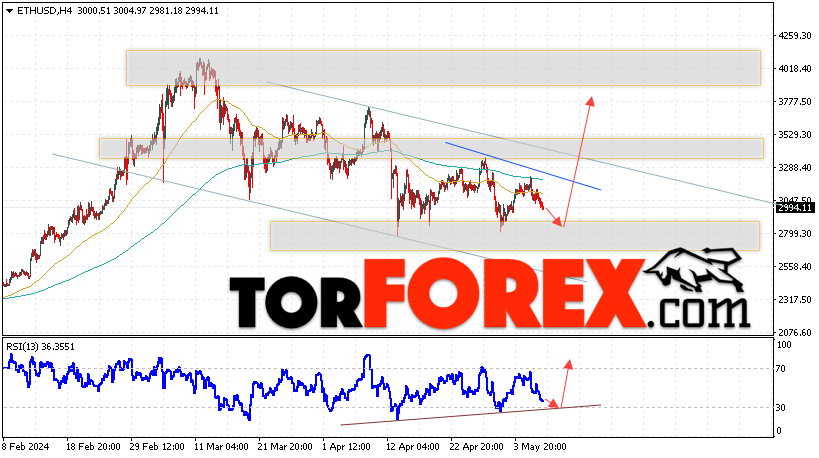The width and height of the screenshot is (819, 458).
Task: Click the 2076.60 price axis label
Action: [794, 333]
